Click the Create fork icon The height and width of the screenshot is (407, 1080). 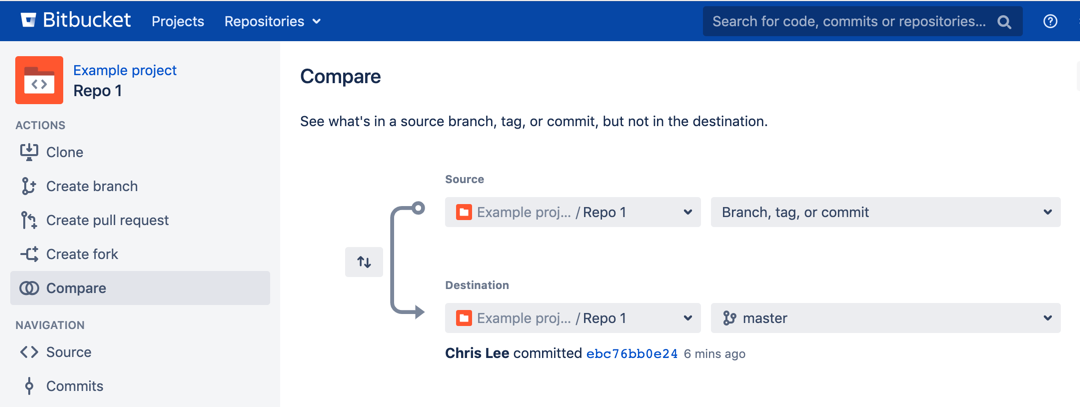click(x=29, y=254)
